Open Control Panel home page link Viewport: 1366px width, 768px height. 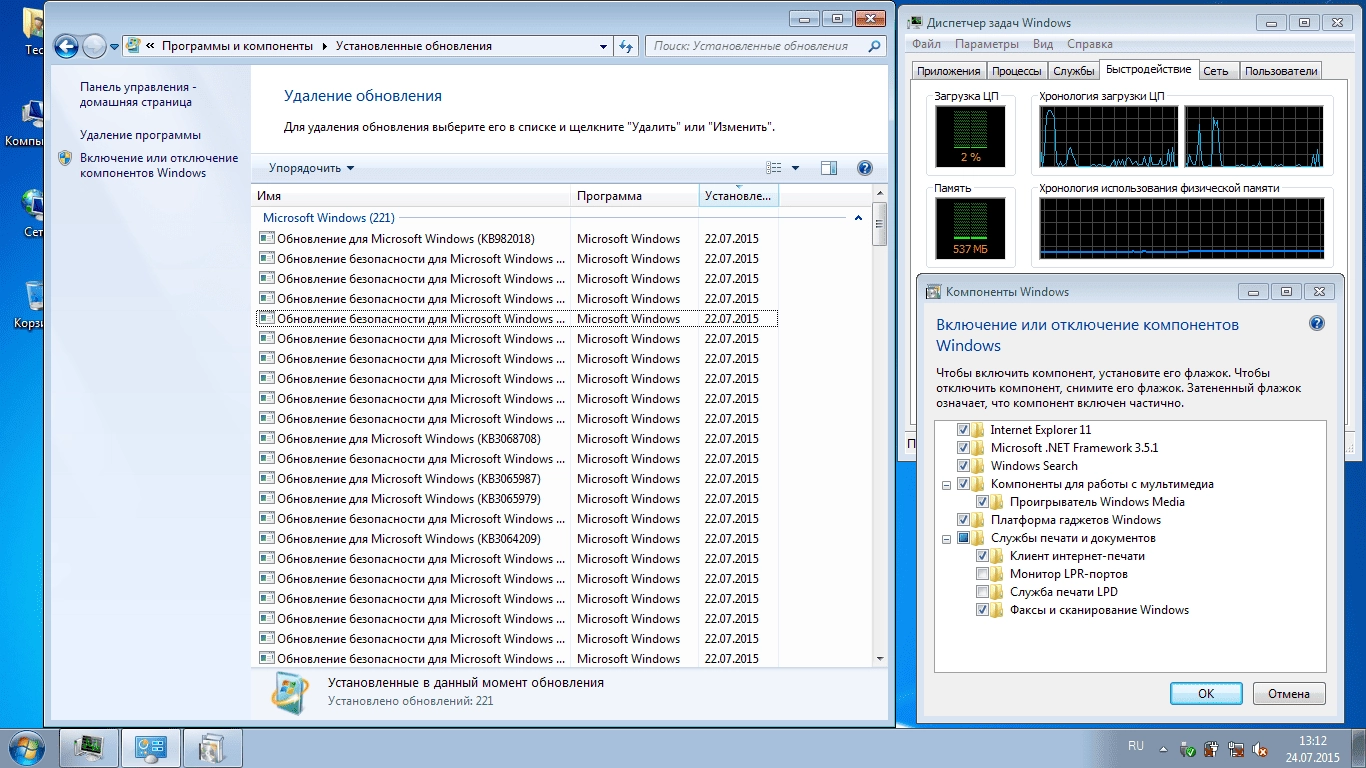(138, 95)
